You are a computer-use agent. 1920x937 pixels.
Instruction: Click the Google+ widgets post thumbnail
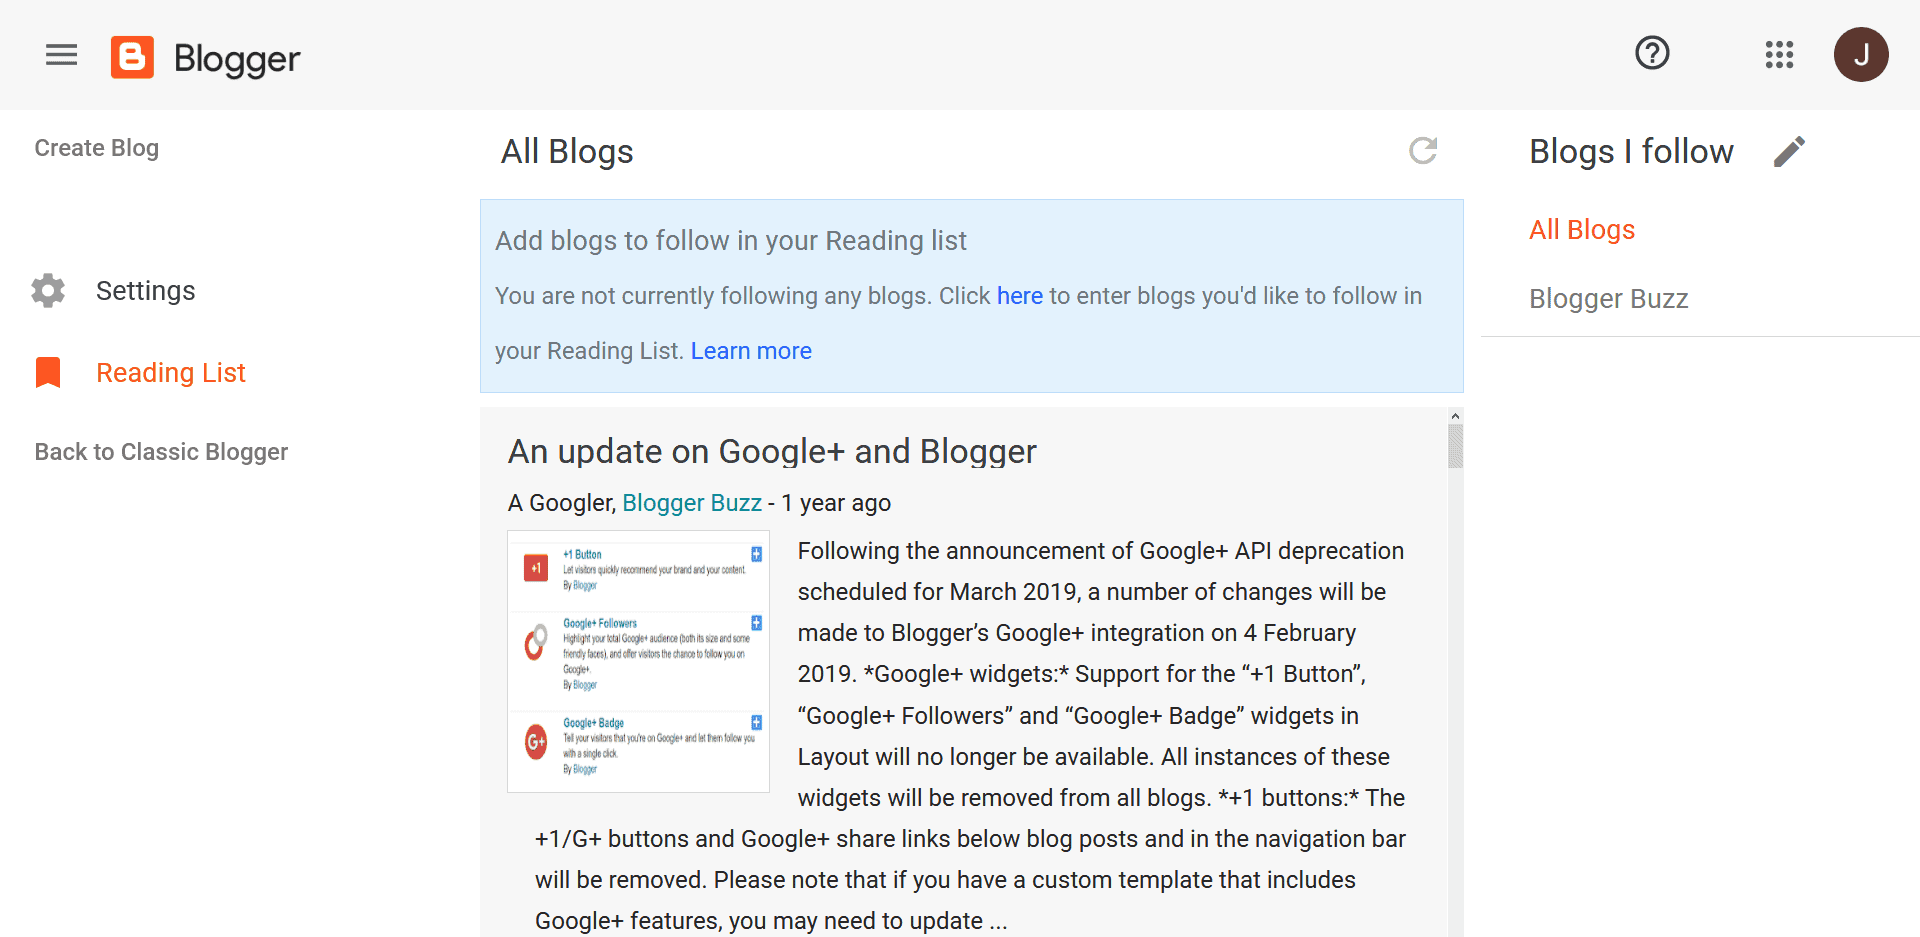[x=638, y=662]
